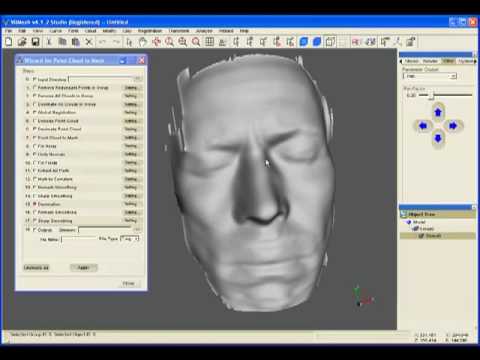Click the Open file toolbar icon
The width and height of the screenshot is (480, 360).
pyautogui.click(x=22, y=42)
